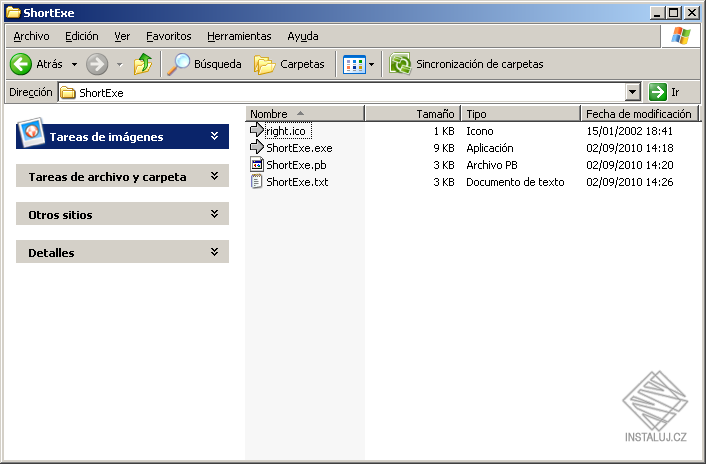Go up one folder level
Screen dimensions: 706x464
pyautogui.click(x=143, y=64)
